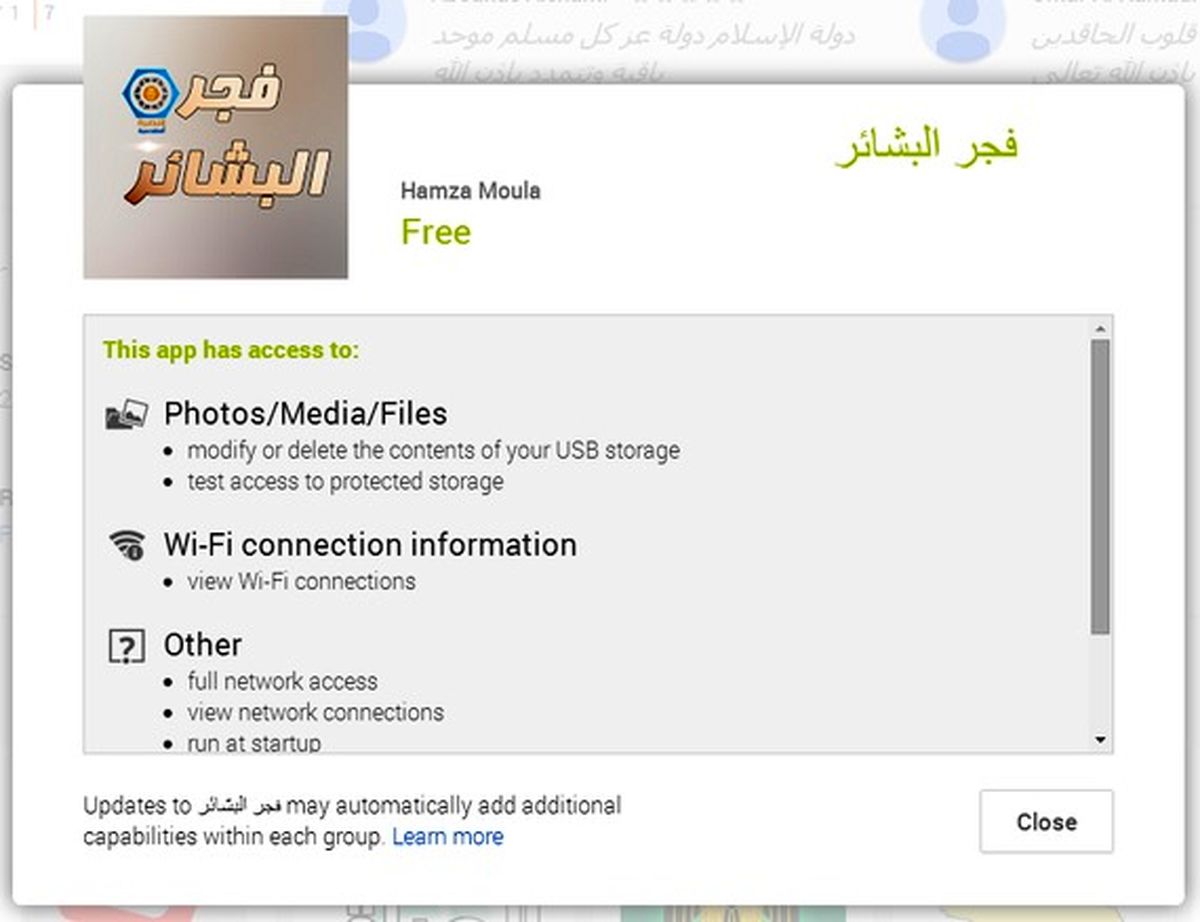Select the Wi-Fi connection information heading
Viewport: 1200px width, 922px height.
pyautogui.click(x=370, y=545)
